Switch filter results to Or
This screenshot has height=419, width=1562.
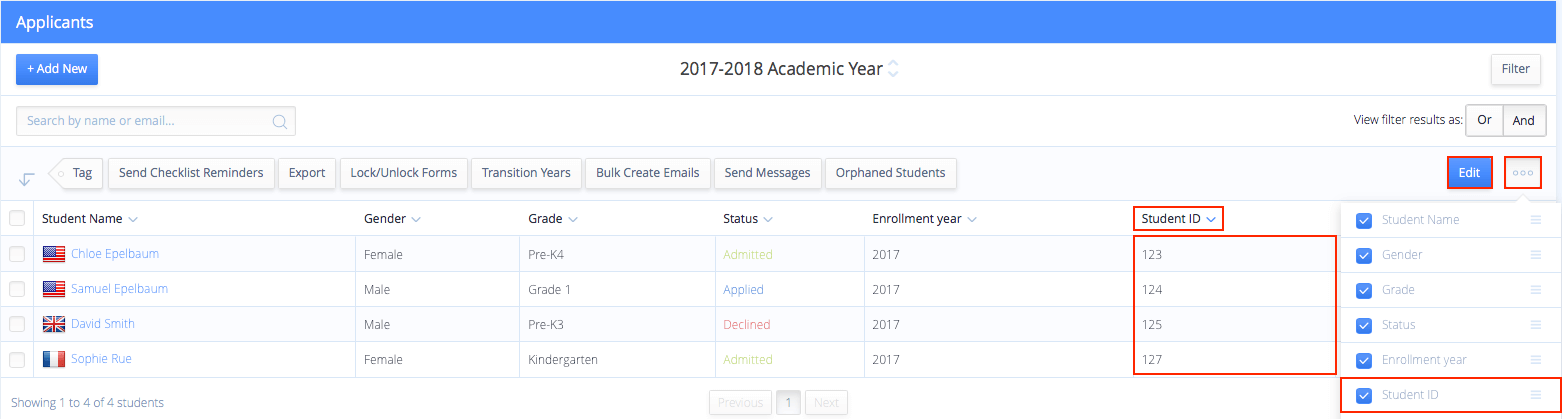pos(1484,120)
